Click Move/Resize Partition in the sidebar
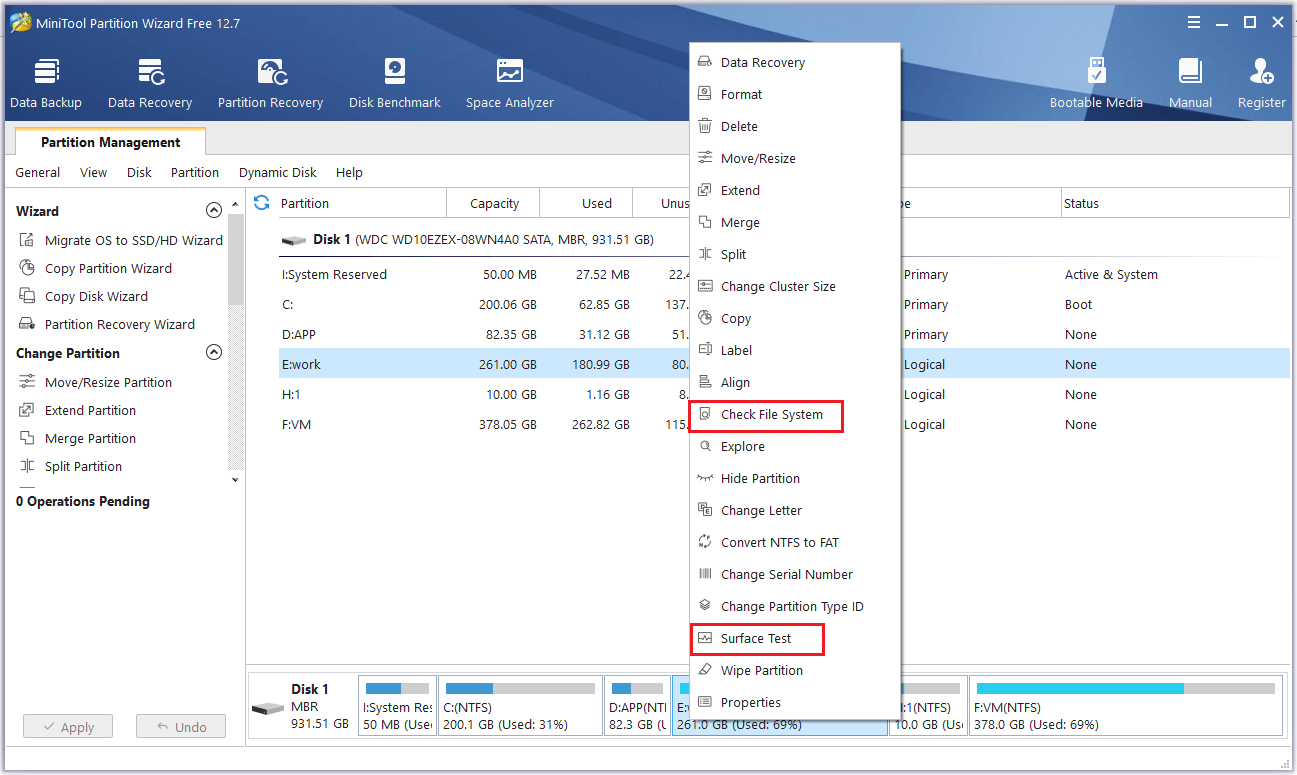The width and height of the screenshot is (1297, 775). tap(95, 382)
